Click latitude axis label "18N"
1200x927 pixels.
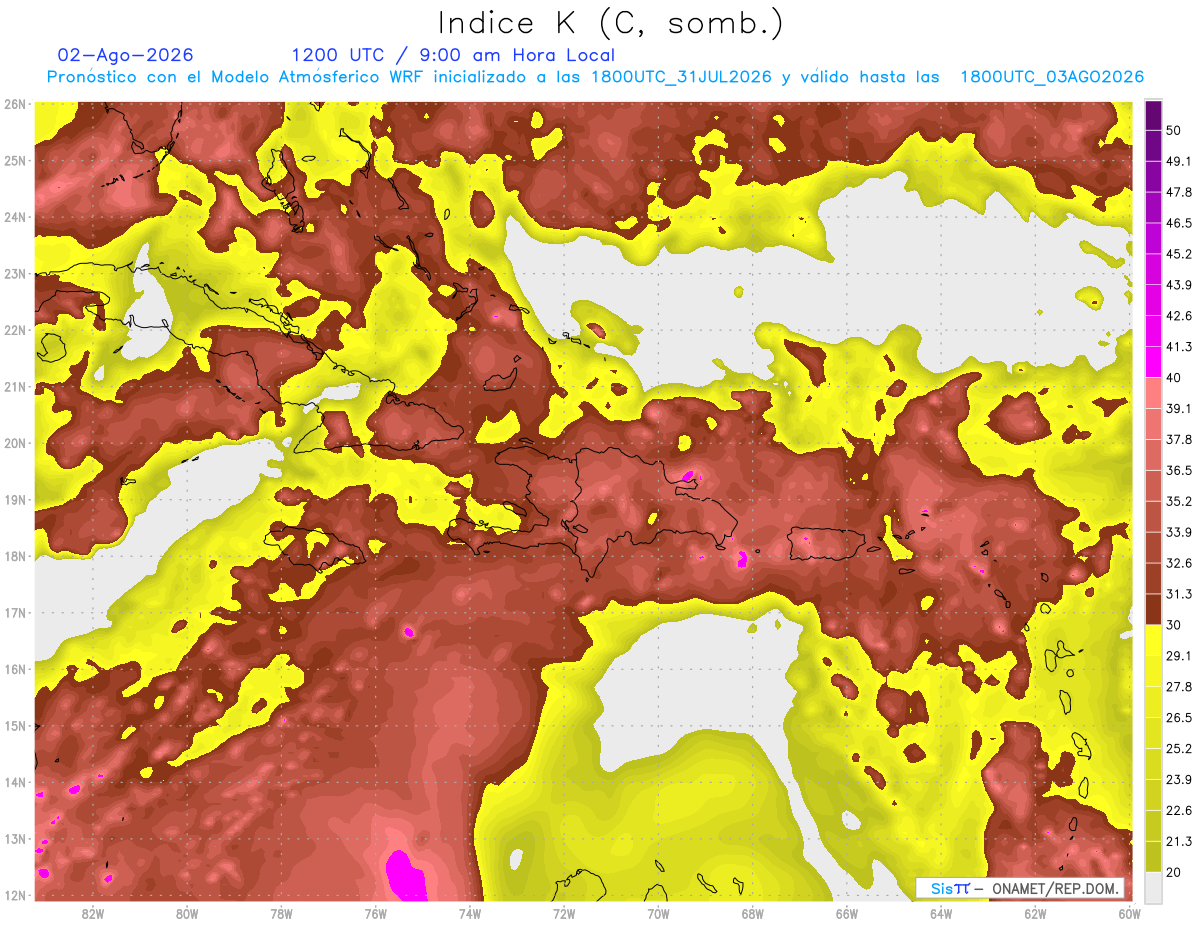pos(16,556)
